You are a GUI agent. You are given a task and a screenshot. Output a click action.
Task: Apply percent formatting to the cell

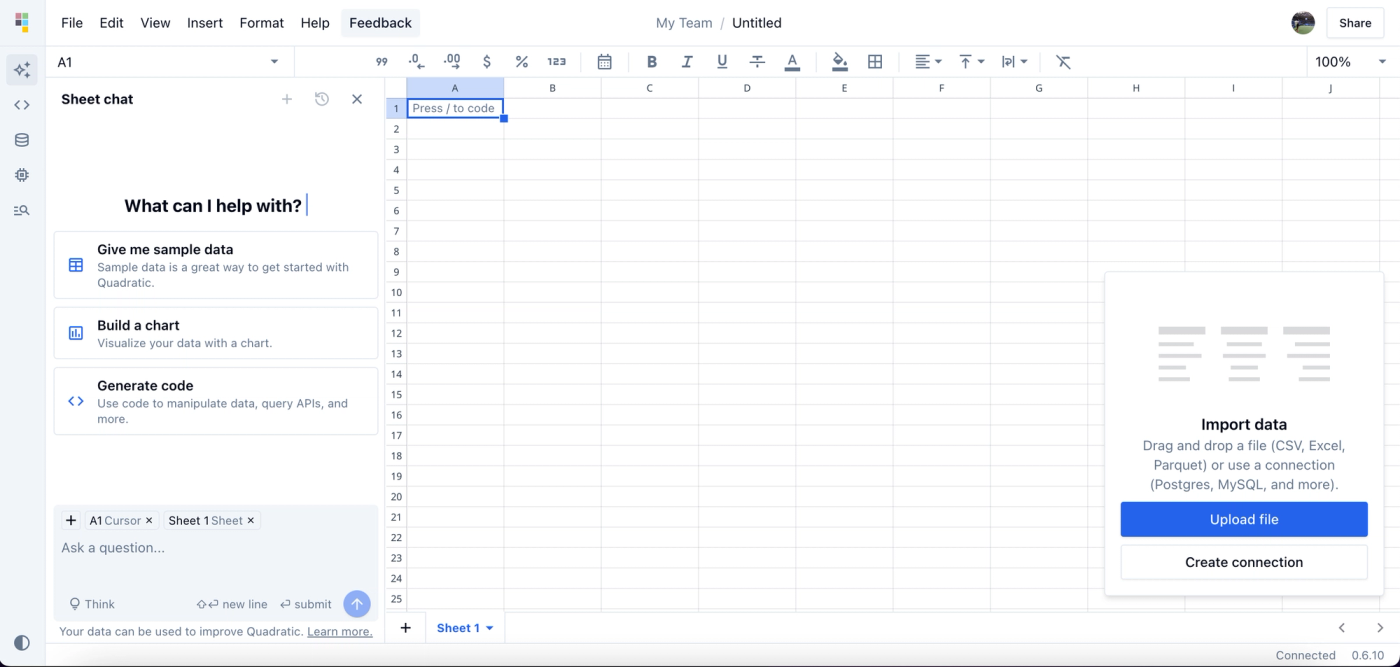pyautogui.click(x=521, y=61)
